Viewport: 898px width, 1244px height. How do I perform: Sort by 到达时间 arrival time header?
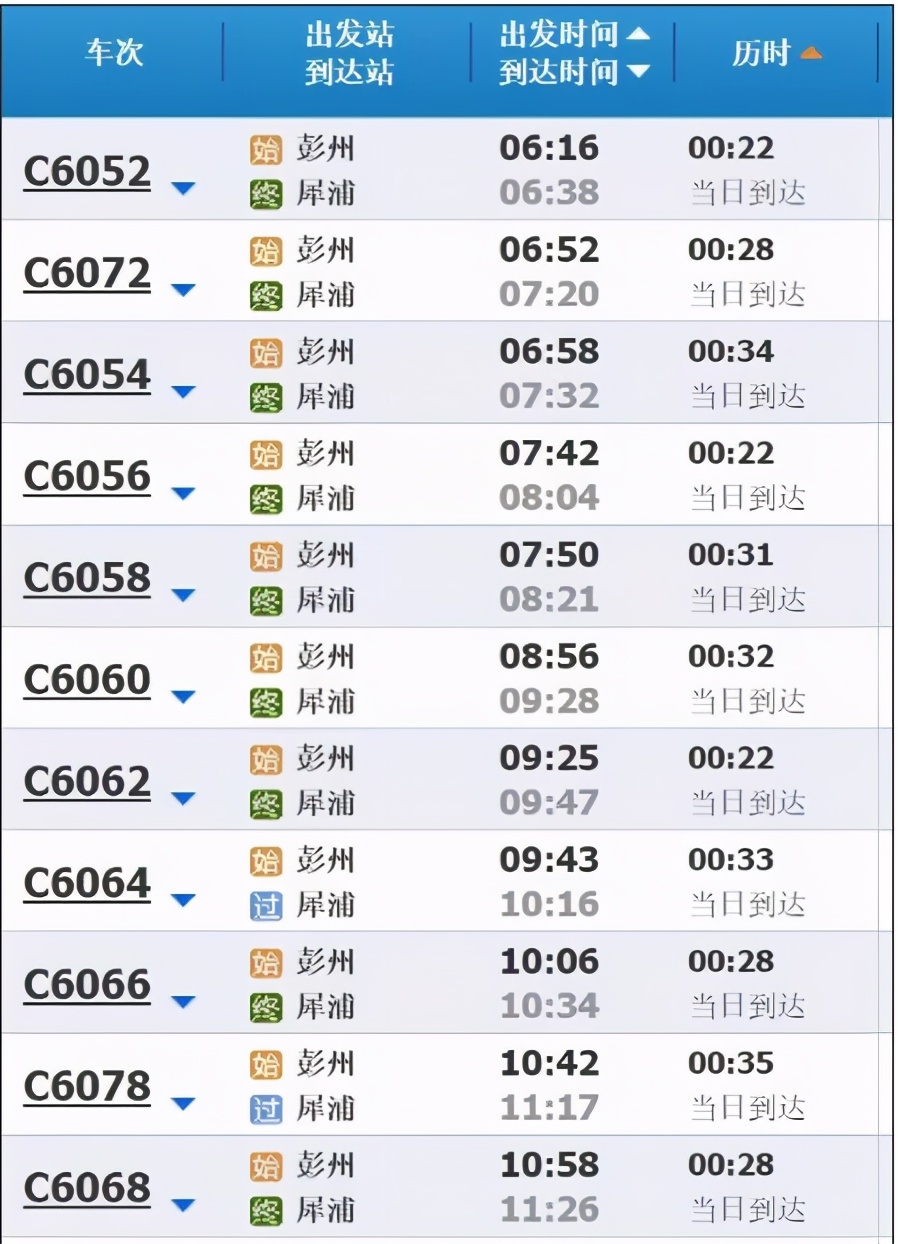pos(574,72)
